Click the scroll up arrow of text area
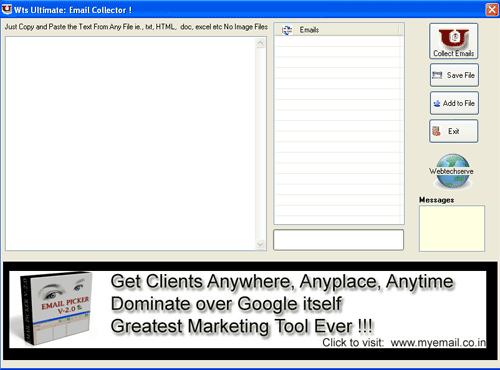Screen dimensions: 500x370 [x=261, y=43]
